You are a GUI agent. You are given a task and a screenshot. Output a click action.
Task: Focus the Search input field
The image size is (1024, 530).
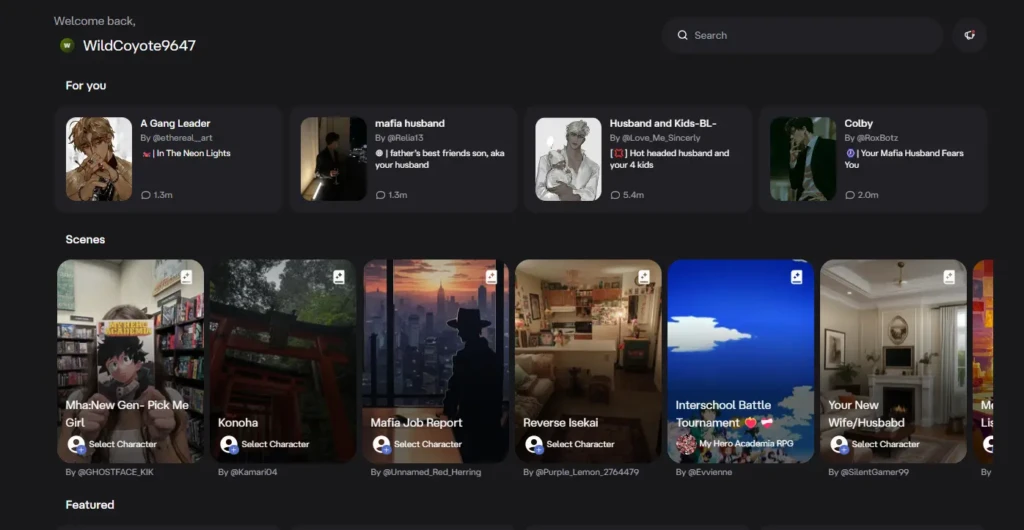point(803,35)
